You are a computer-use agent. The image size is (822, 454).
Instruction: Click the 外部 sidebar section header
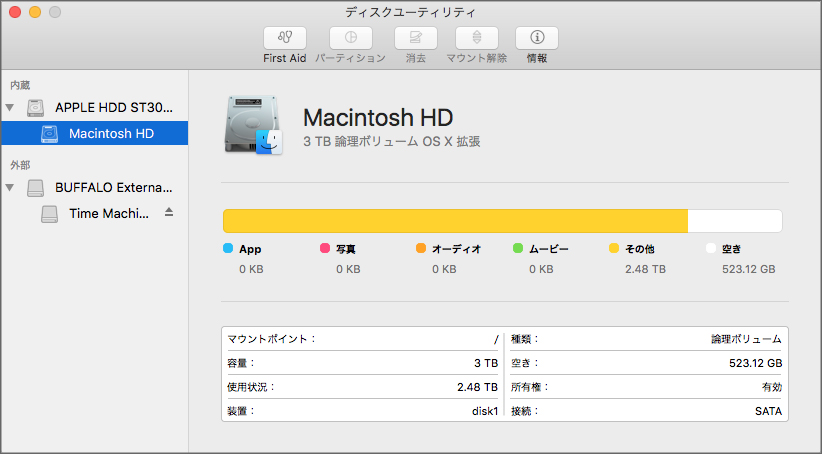[20, 165]
